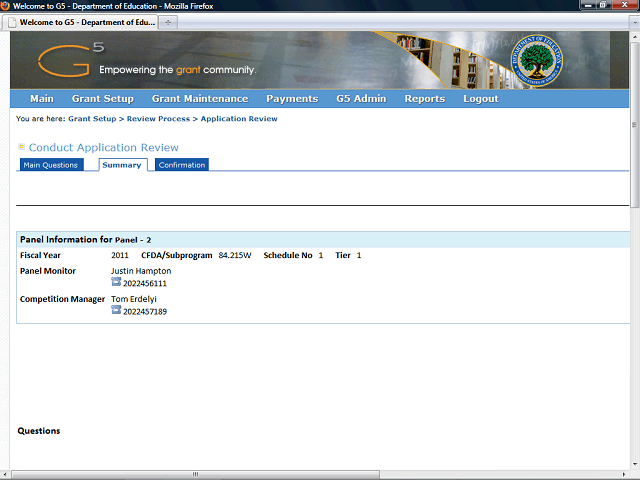Viewport: 640px width, 480px height.
Task: Click the small icon beside Conduct Application Review
Action: coord(22,147)
